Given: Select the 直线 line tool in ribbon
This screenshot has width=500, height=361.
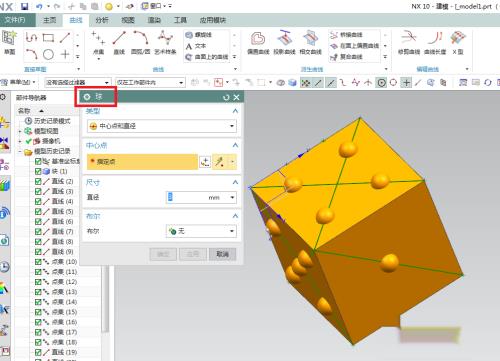Looking at the screenshot, I should point(119,43).
